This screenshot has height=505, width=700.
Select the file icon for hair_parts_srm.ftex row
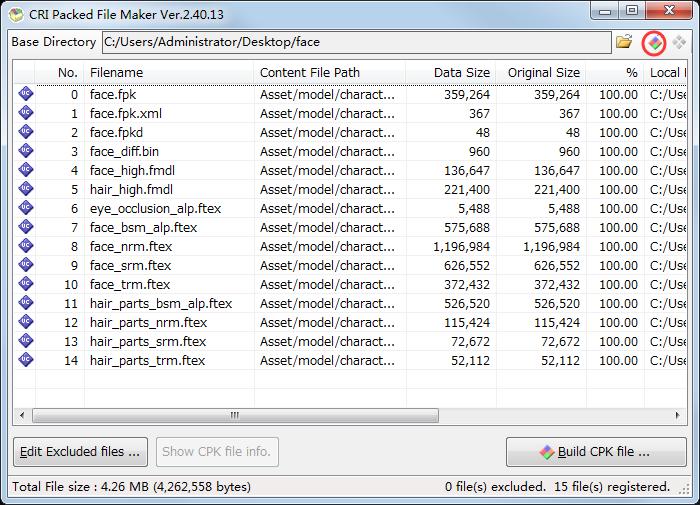point(26,341)
